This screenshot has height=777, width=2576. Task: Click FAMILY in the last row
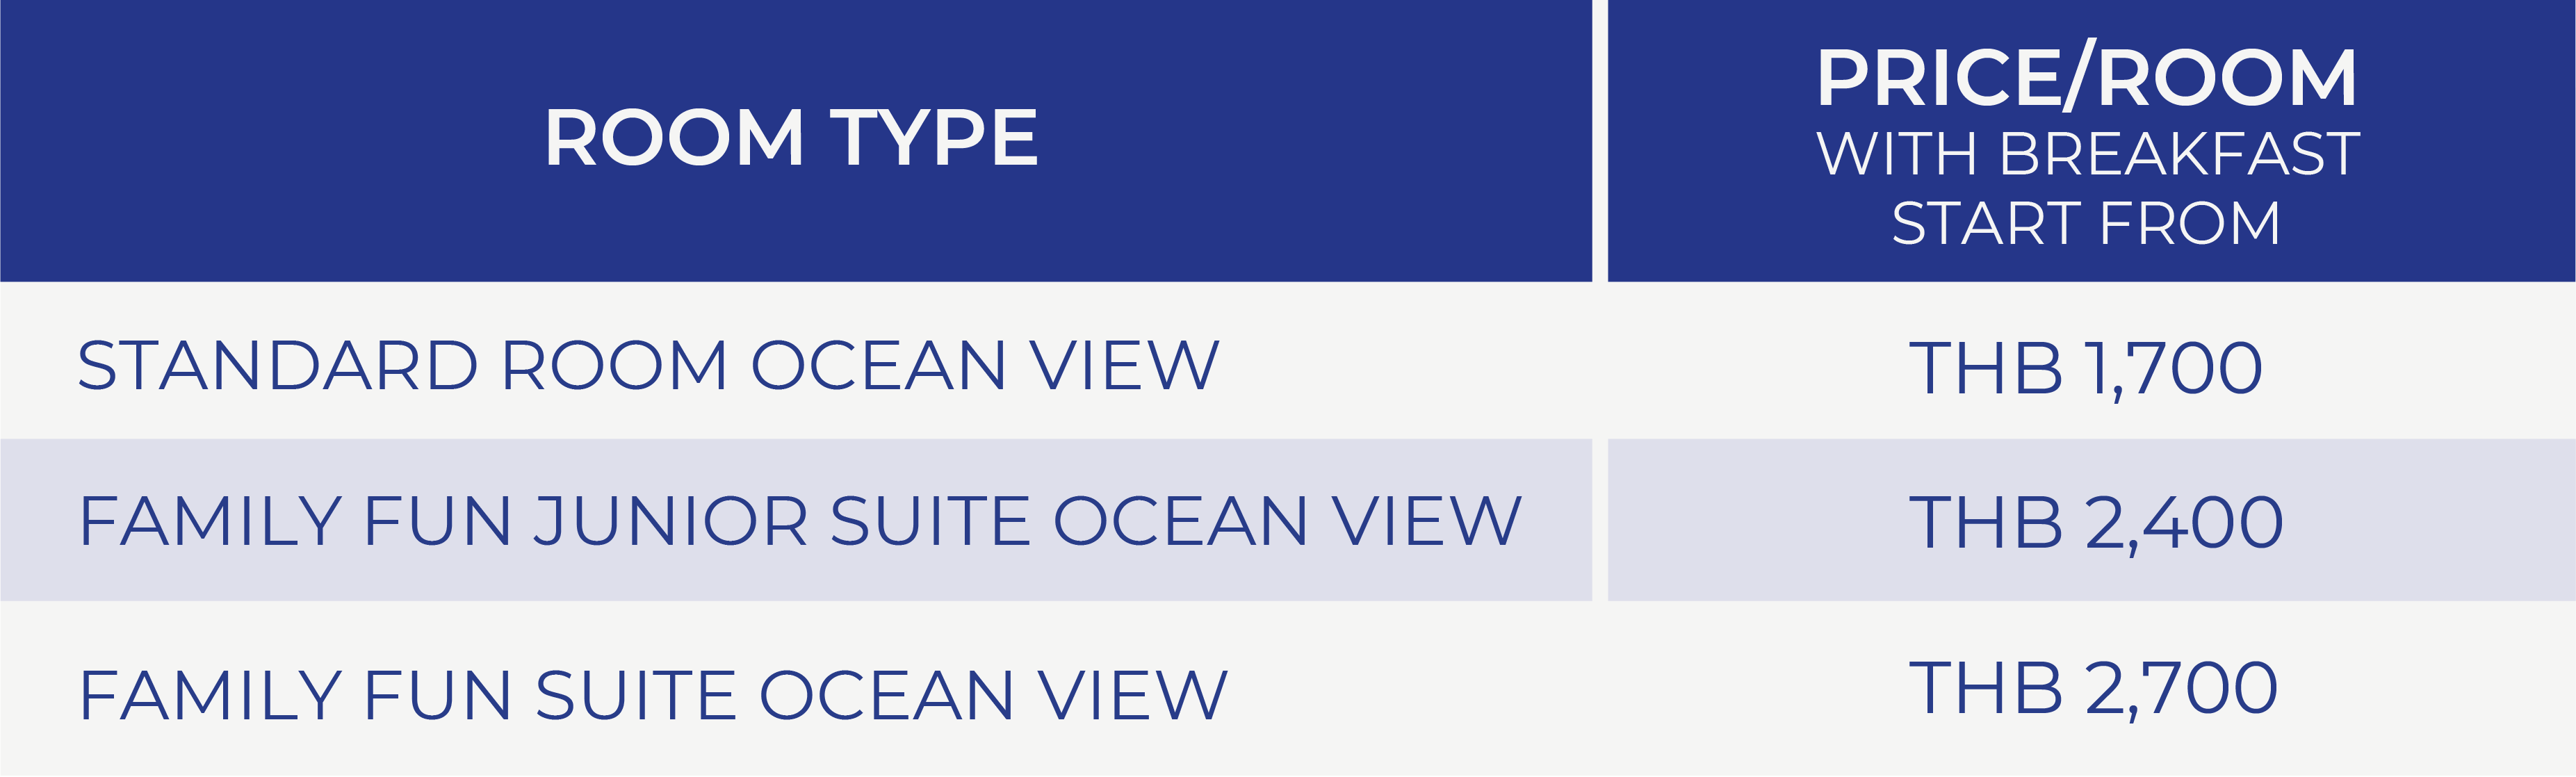click(210, 695)
